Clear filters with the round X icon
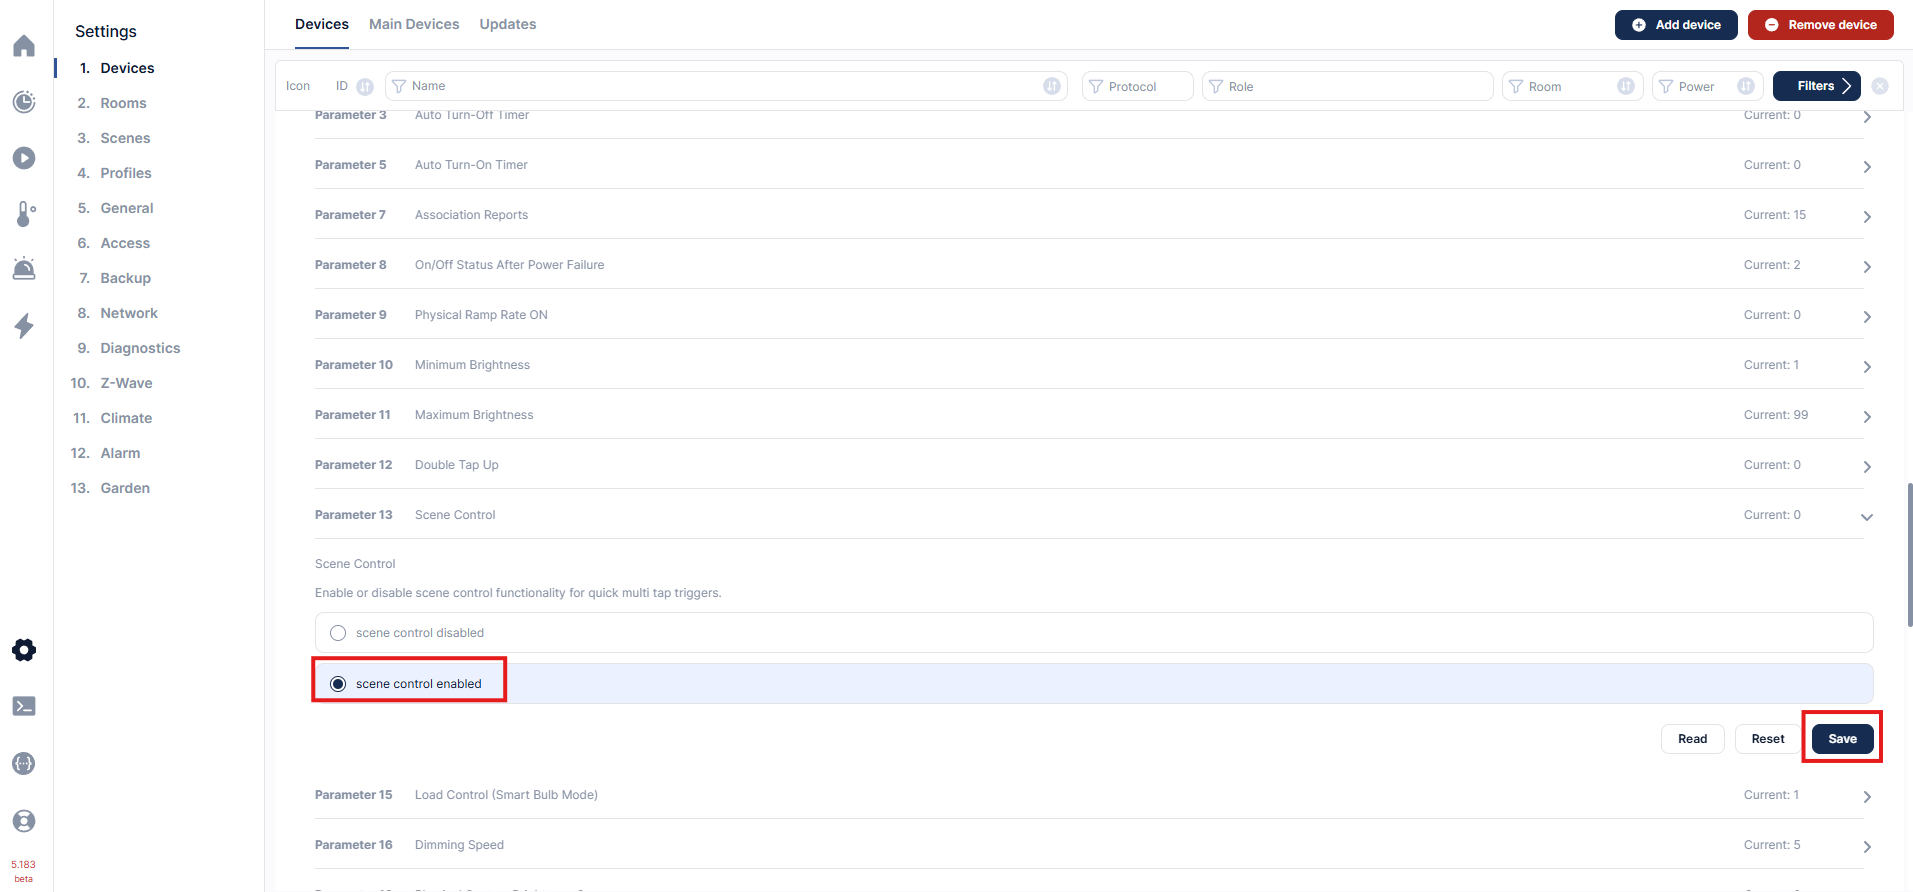Screen dimensions: 1913x892 1880,86
